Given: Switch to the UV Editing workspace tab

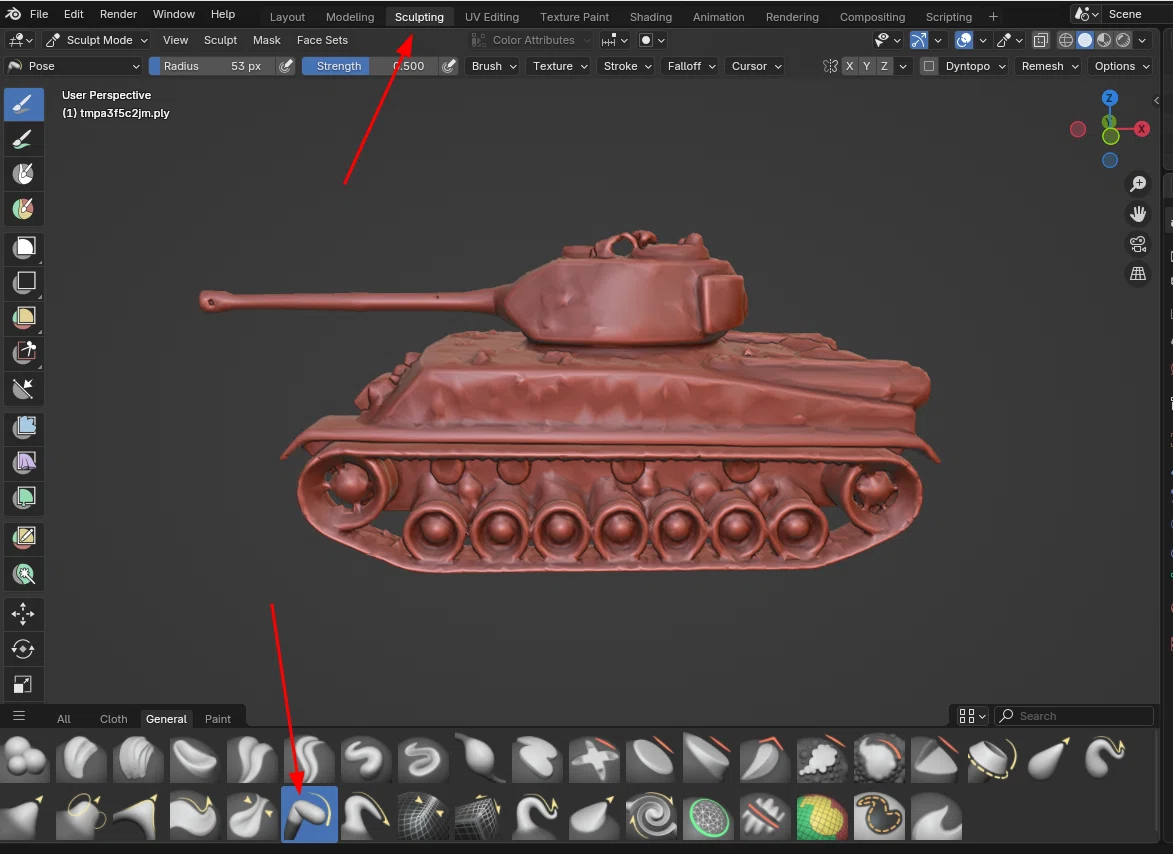Looking at the screenshot, I should tap(491, 16).
